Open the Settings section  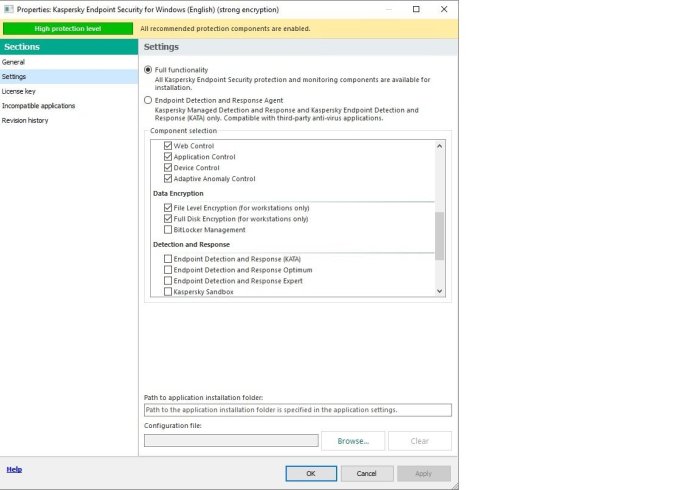tap(69, 77)
